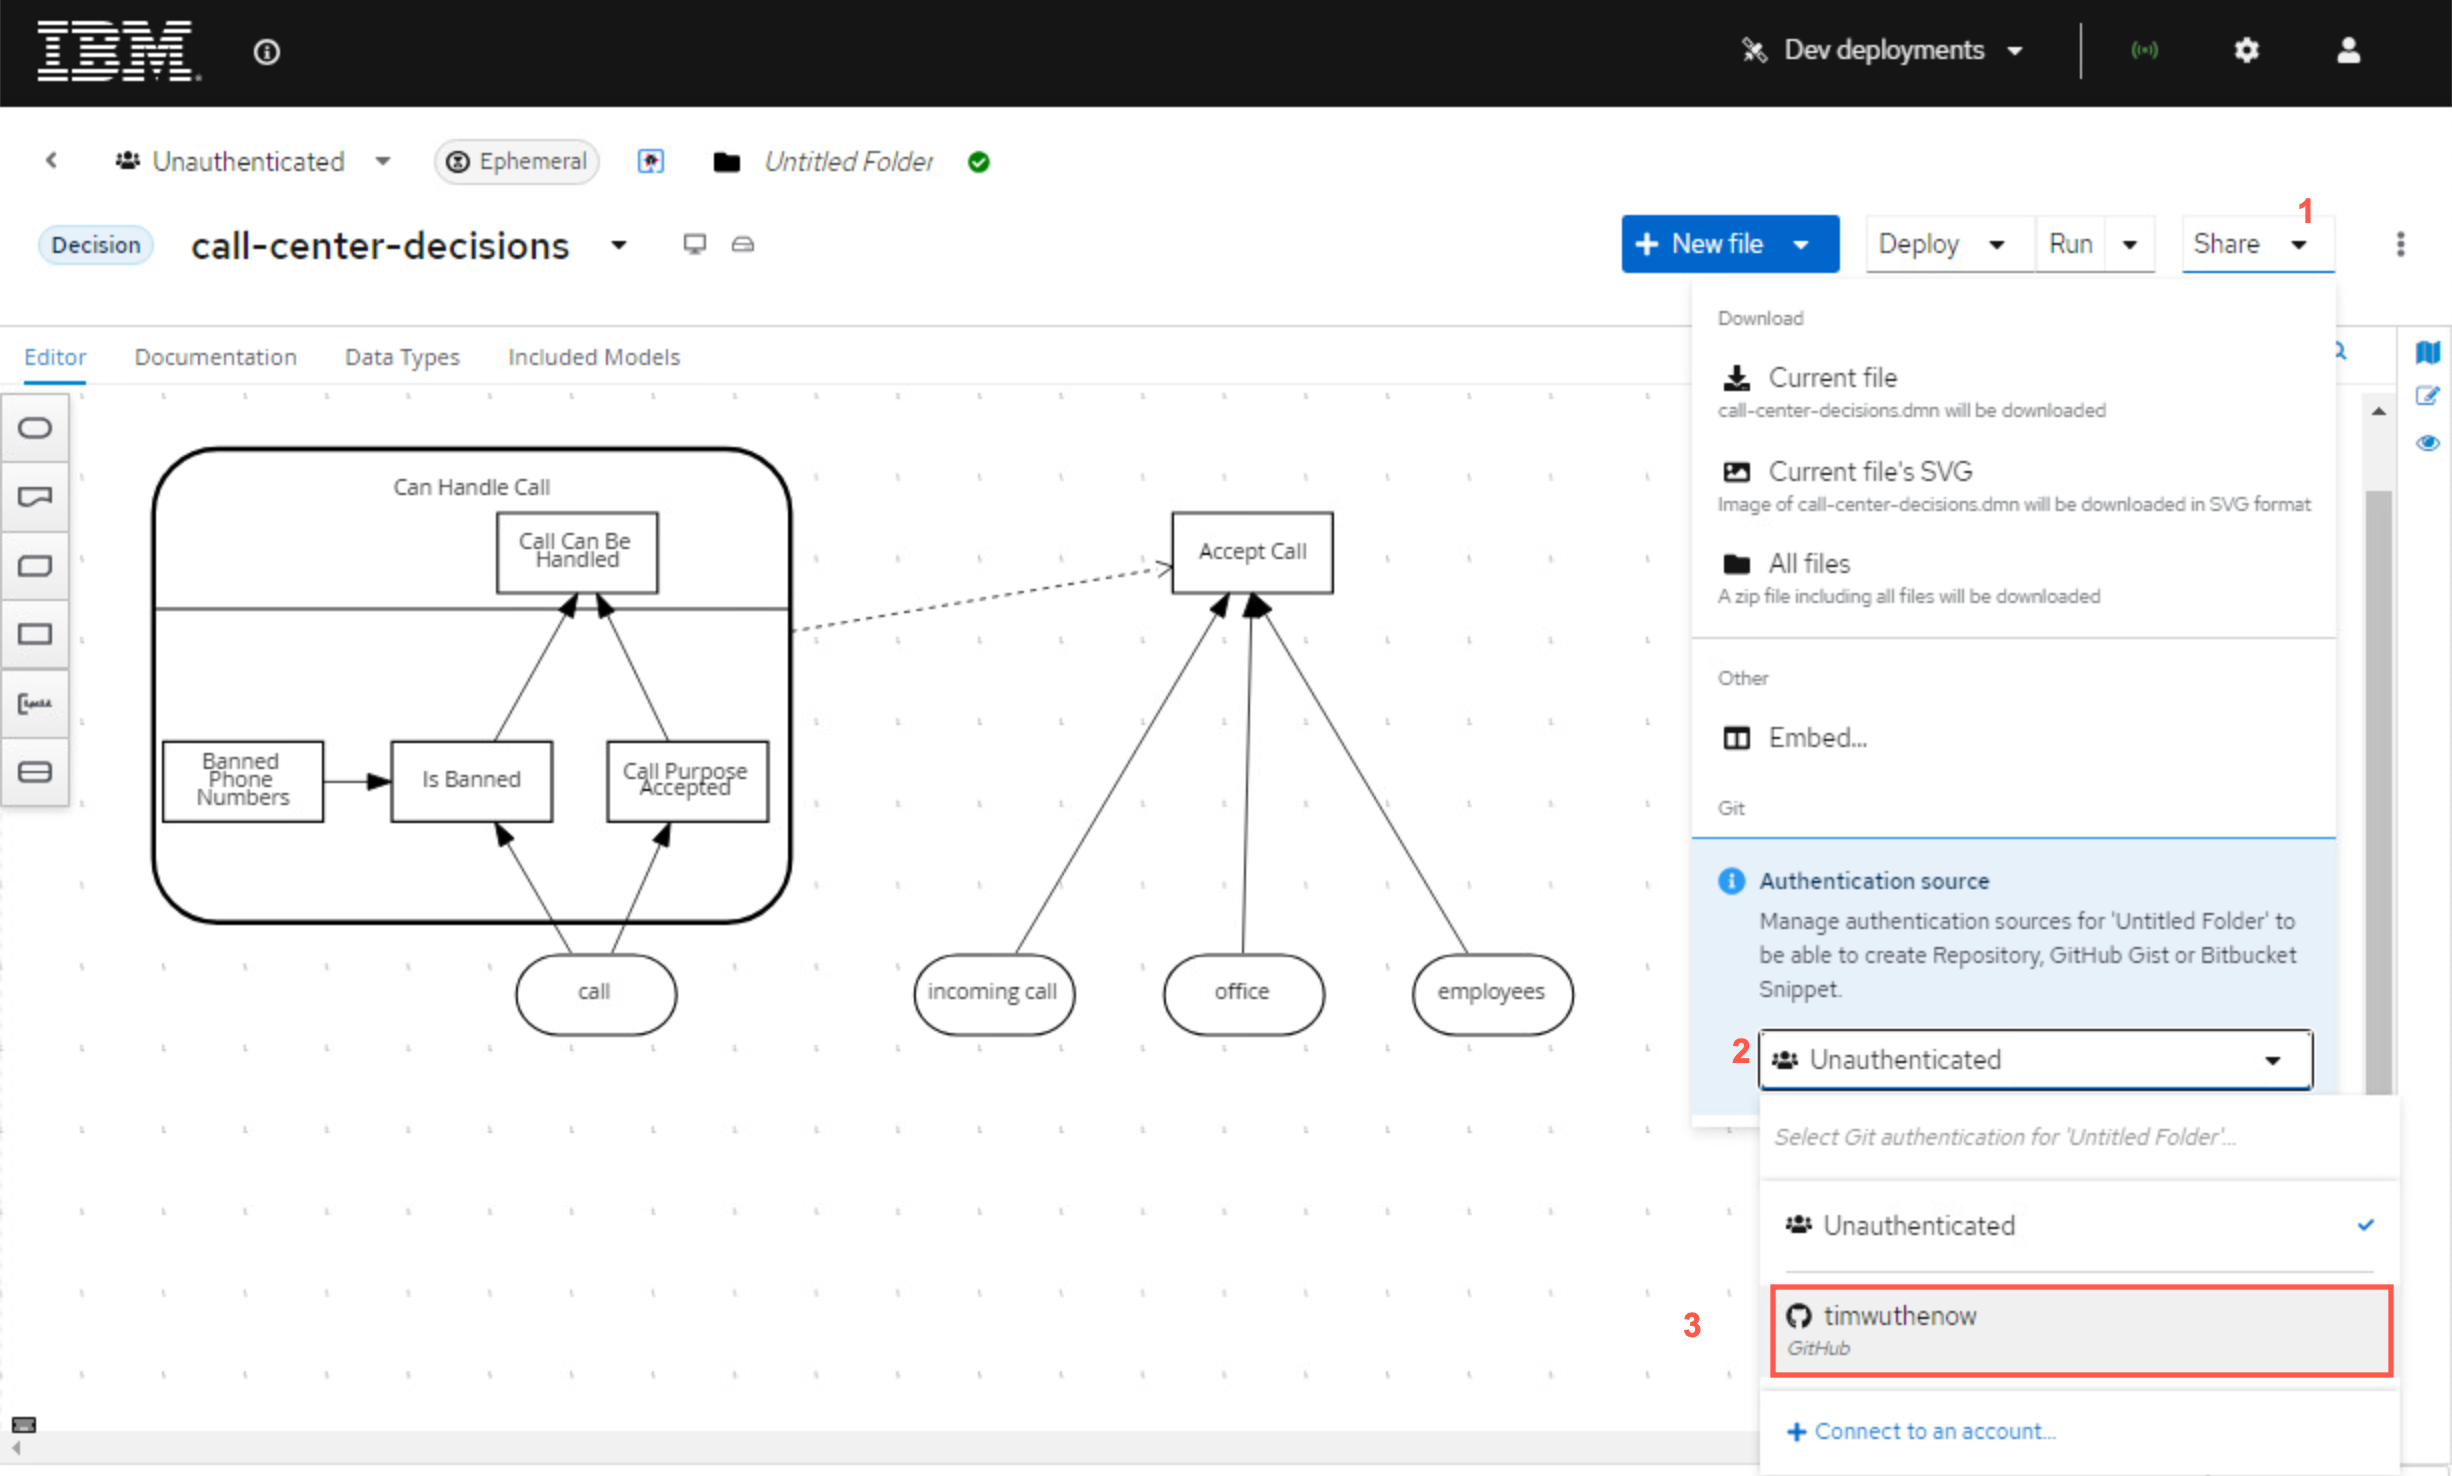The image size is (2452, 1476).
Task: Select the Call Can Be Handled node
Action: (577, 552)
